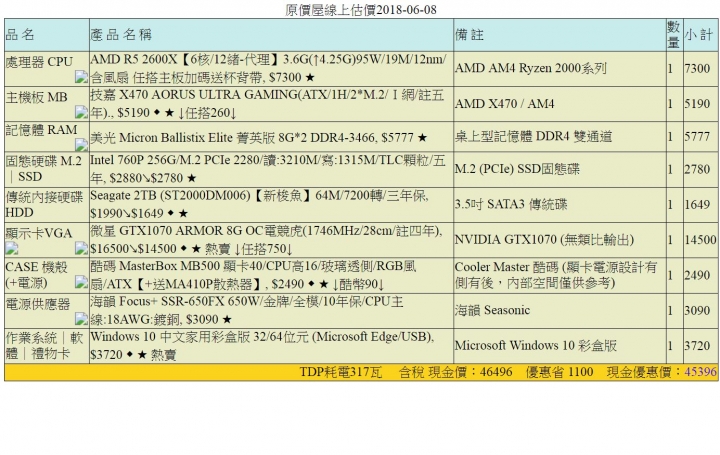Viewport: 720px width, 455px height.
Task: Click the broken image icon in 電源供應器 cell
Action: tap(81, 319)
